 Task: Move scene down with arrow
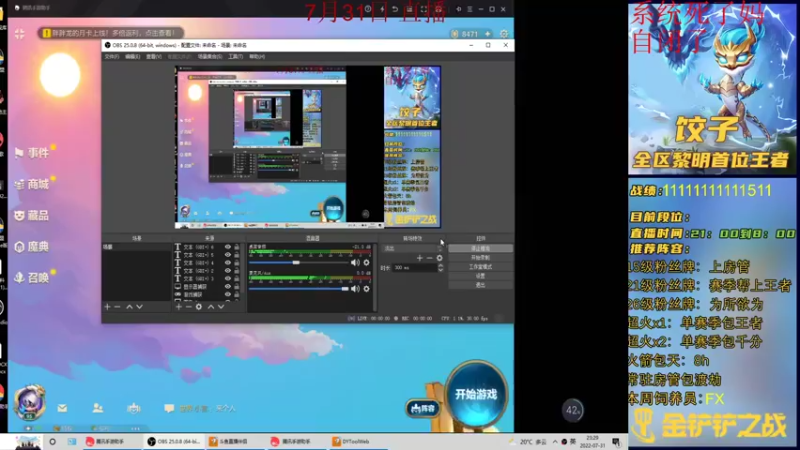click(x=139, y=307)
